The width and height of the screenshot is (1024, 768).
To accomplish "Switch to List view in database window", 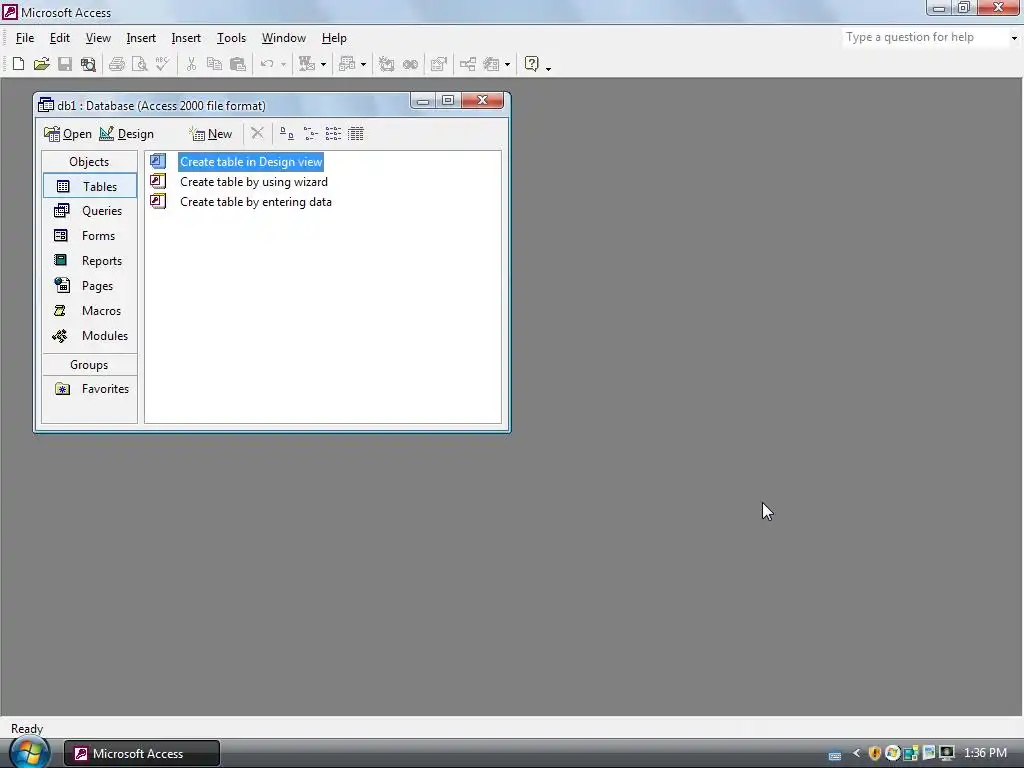I will (333, 134).
